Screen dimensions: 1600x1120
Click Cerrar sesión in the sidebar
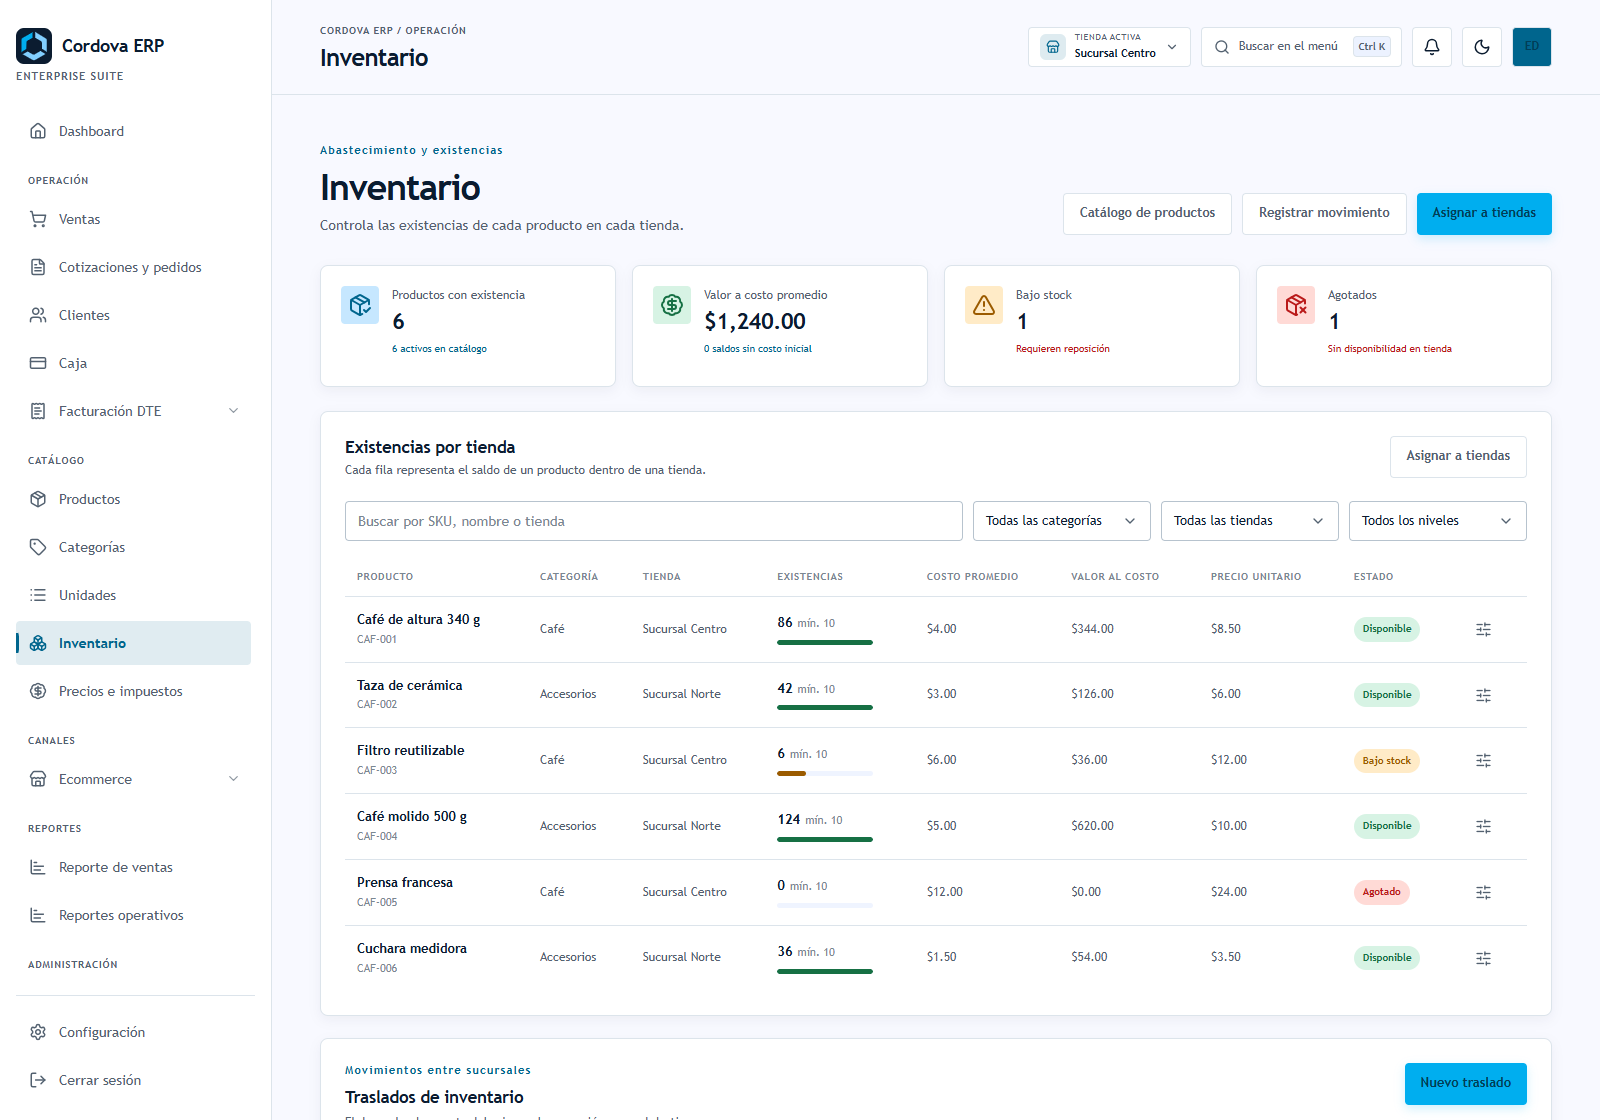pyautogui.click(x=133, y=1080)
